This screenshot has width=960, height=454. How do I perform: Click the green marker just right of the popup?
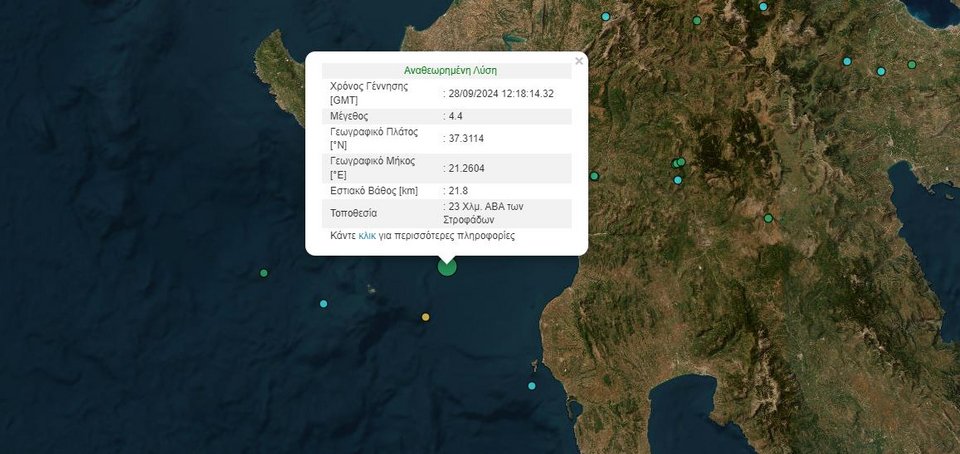tap(594, 176)
